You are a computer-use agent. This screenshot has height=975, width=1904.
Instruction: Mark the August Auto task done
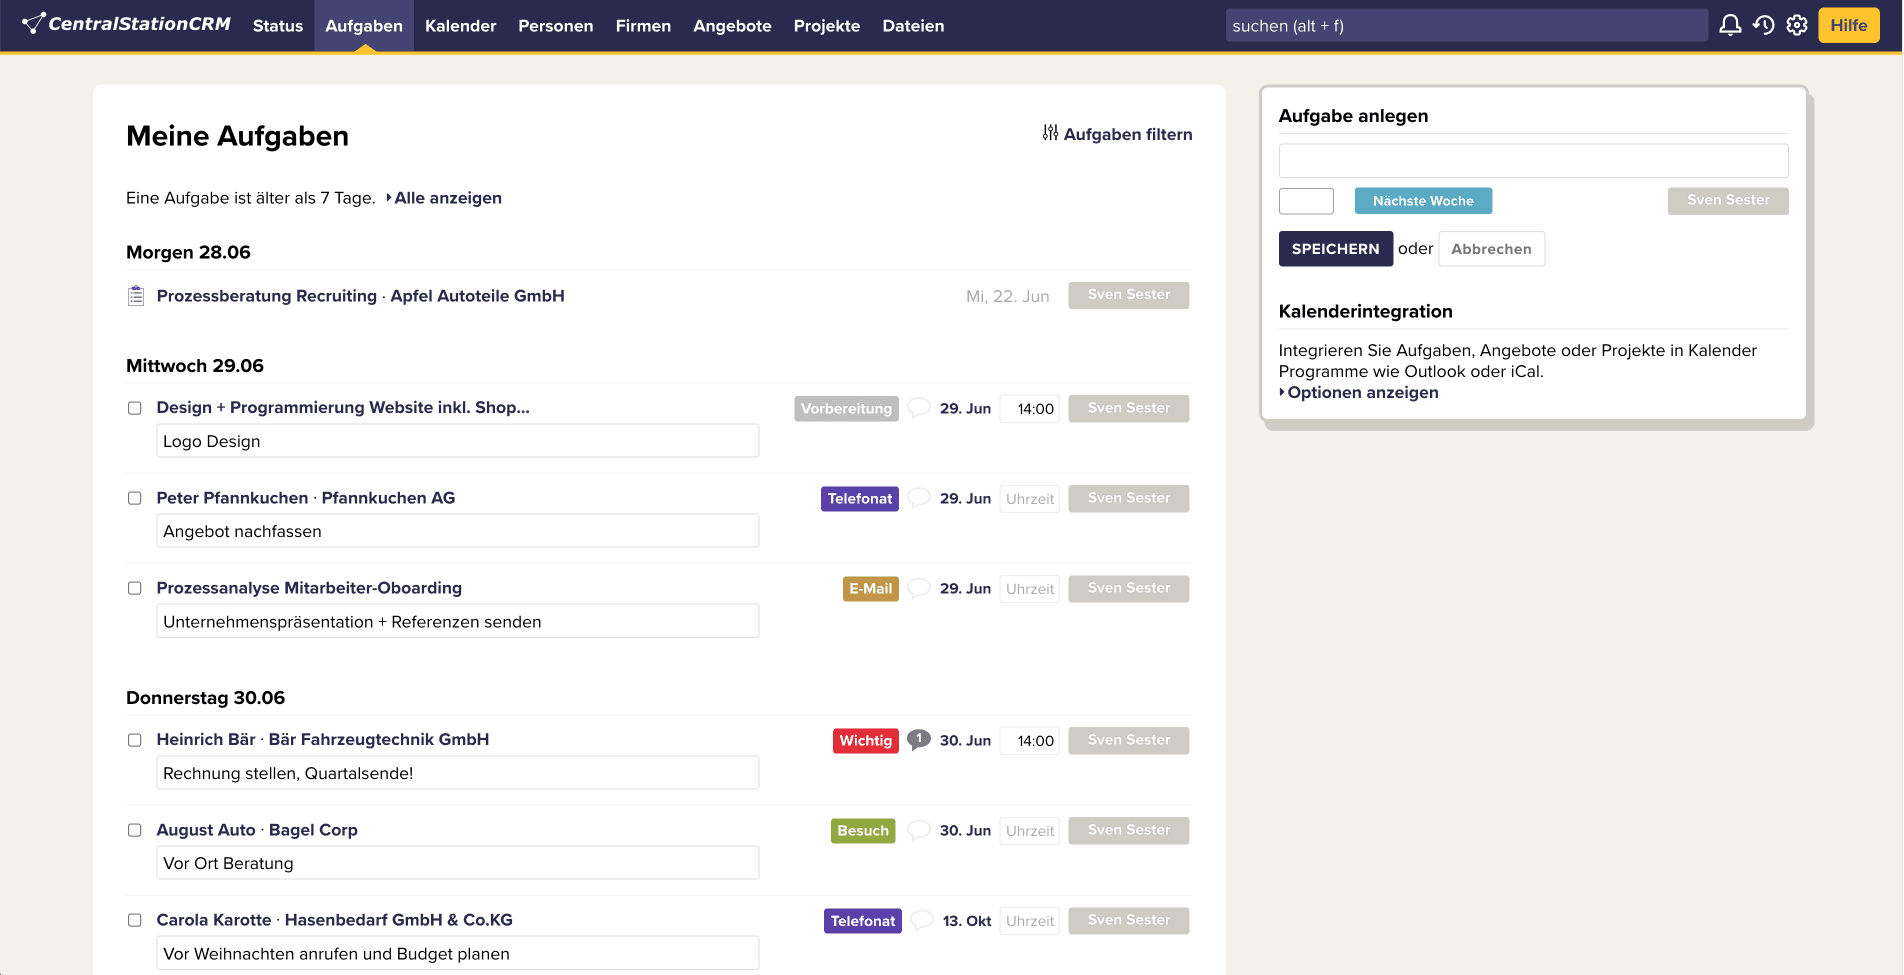click(135, 830)
